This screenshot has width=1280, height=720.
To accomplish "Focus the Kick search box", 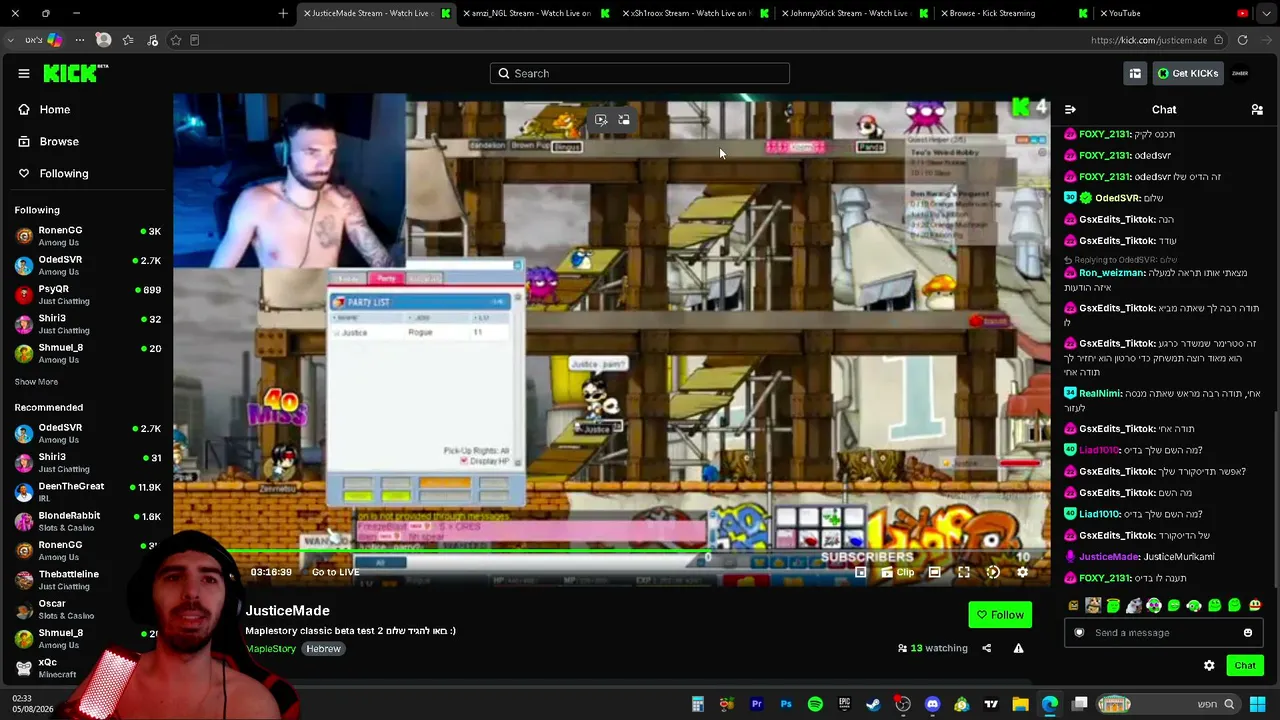I will (x=640, y=73).
